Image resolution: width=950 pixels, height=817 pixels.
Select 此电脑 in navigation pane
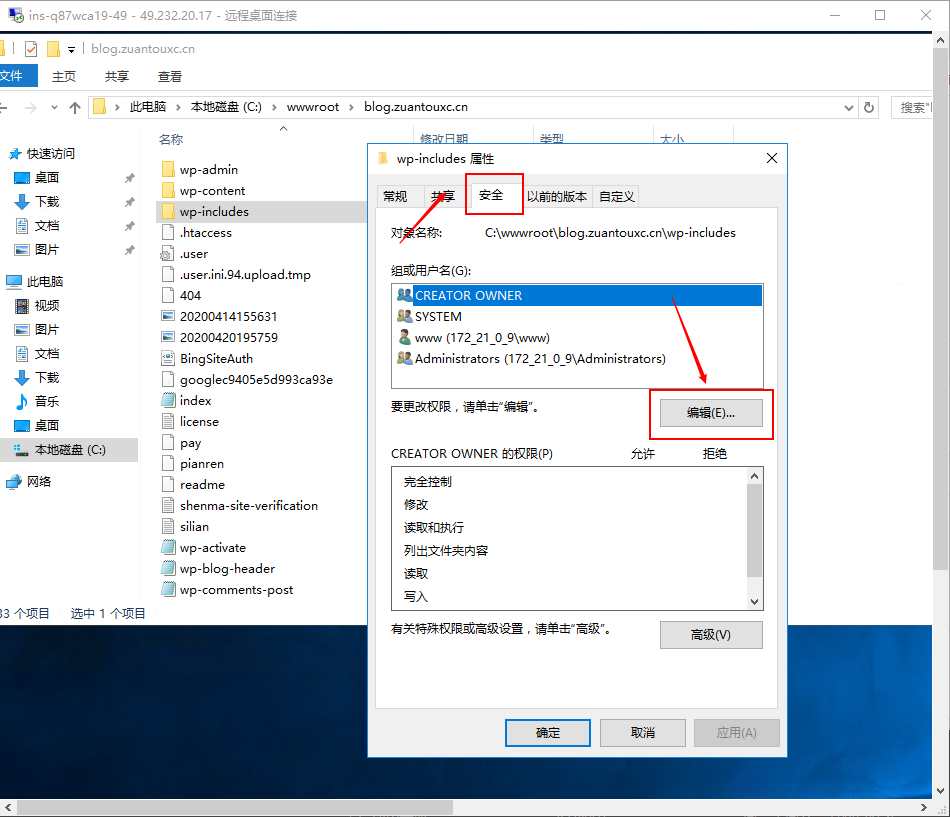tap(34, 281)
